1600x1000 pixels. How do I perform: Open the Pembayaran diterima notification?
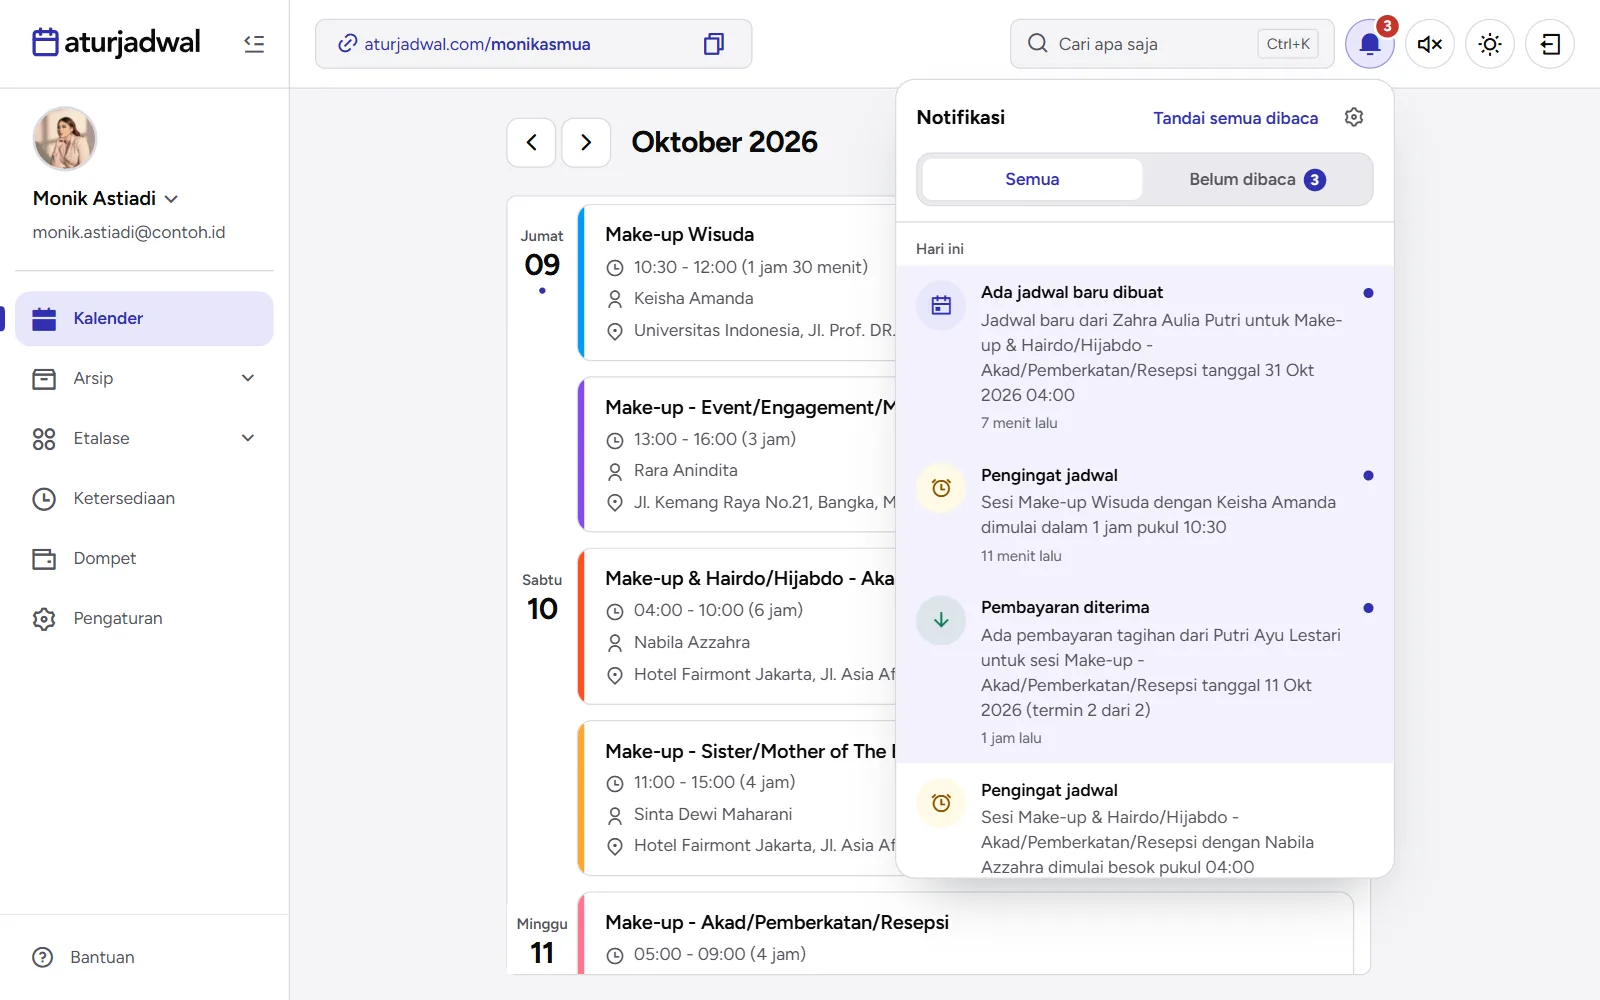click(x=1145, y=671)
